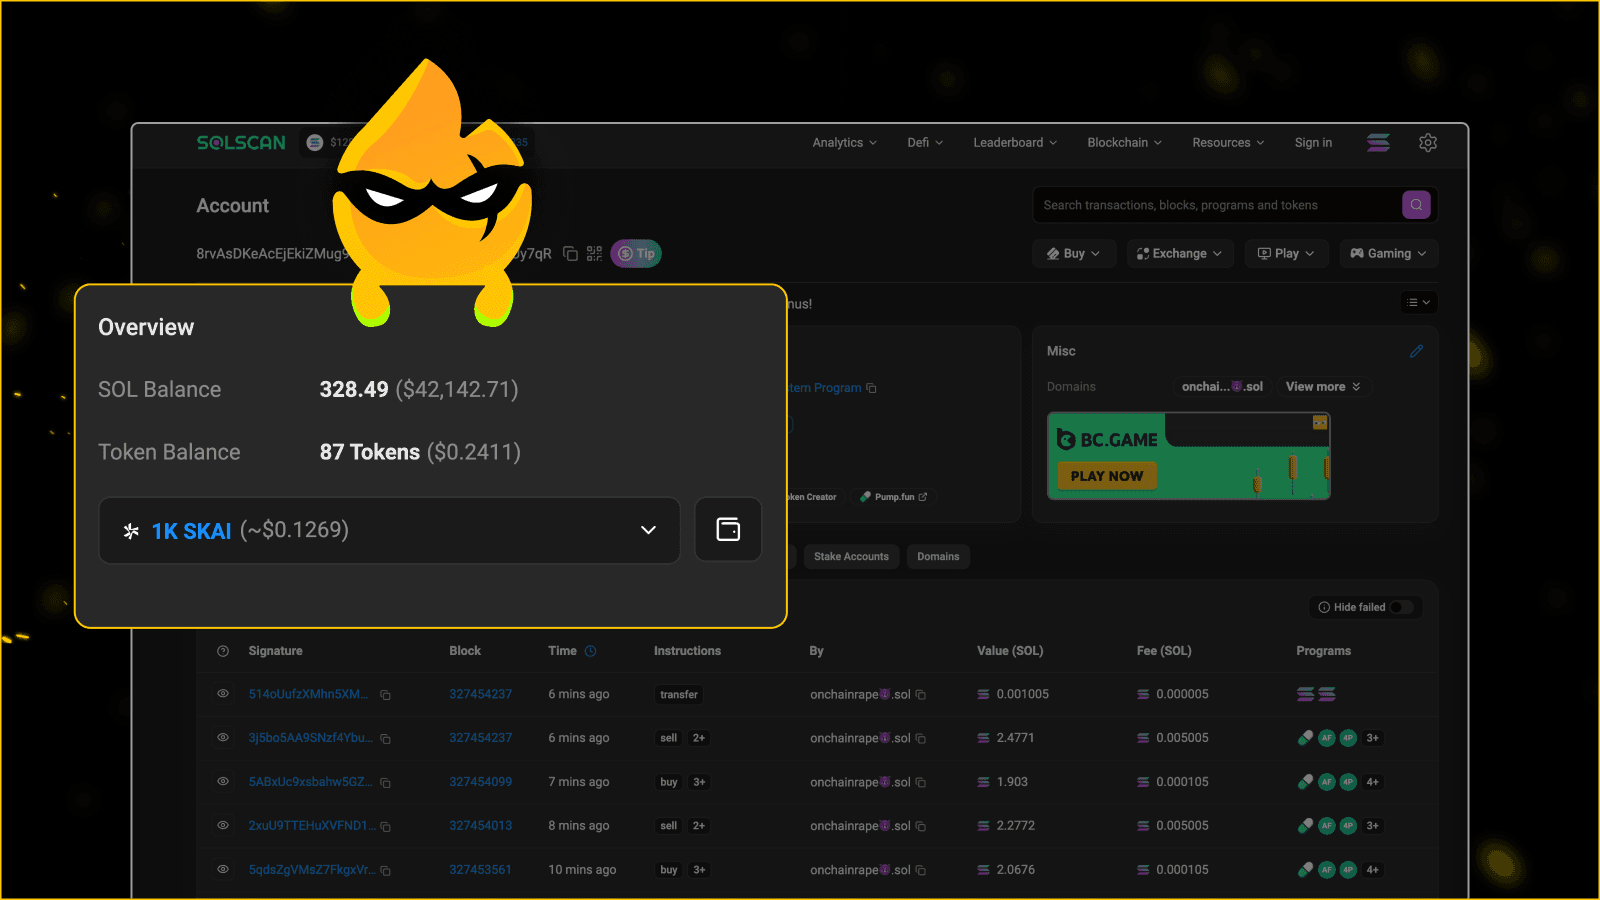Open the Play dropdown
This screenshot has width=1600, height=900.
tap(1286, 254)
